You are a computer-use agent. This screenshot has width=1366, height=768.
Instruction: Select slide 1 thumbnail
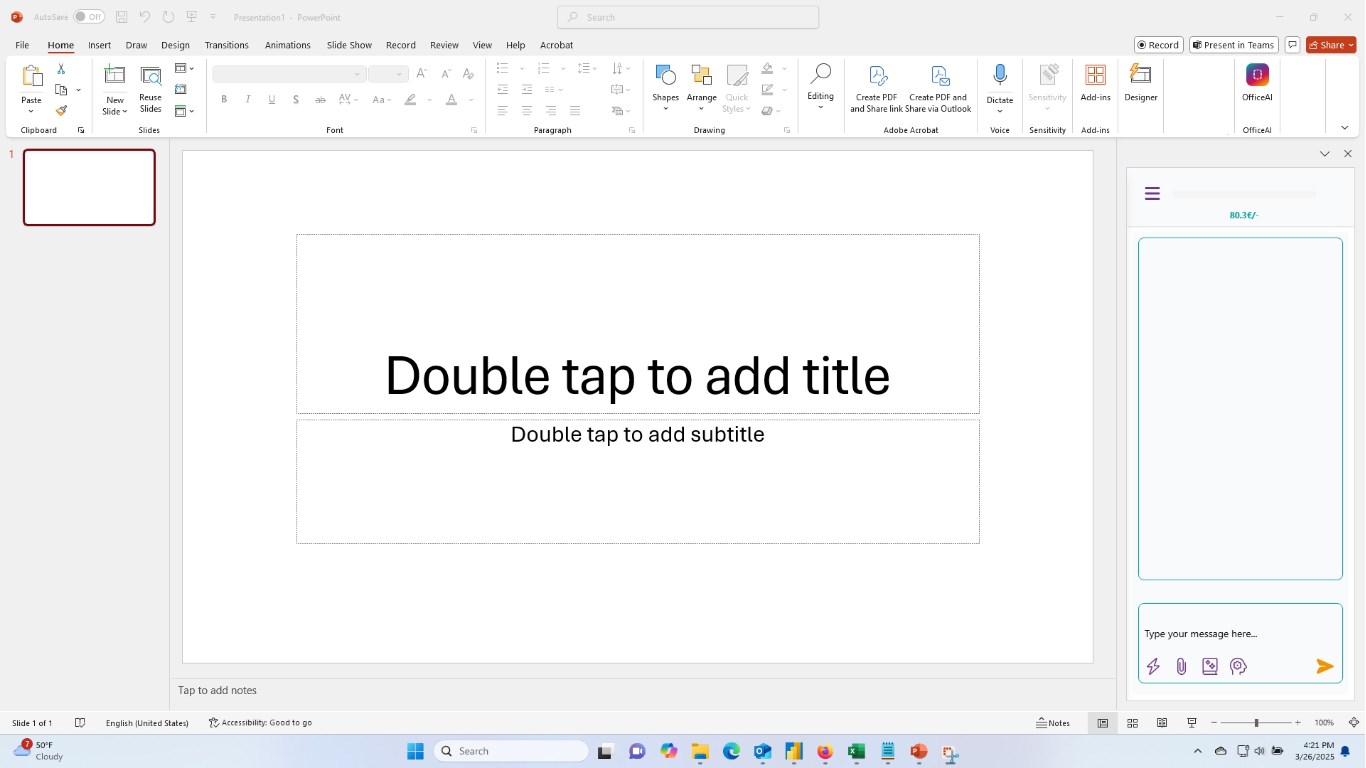point(89,187)
